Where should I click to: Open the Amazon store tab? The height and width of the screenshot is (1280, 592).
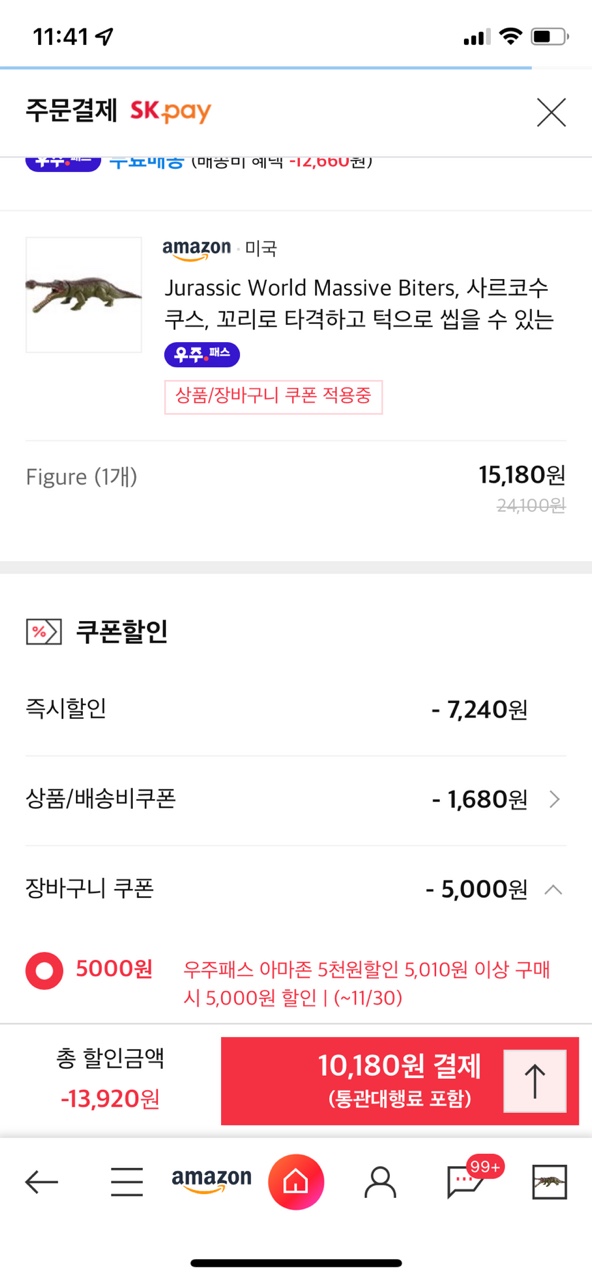(211, 1181)
